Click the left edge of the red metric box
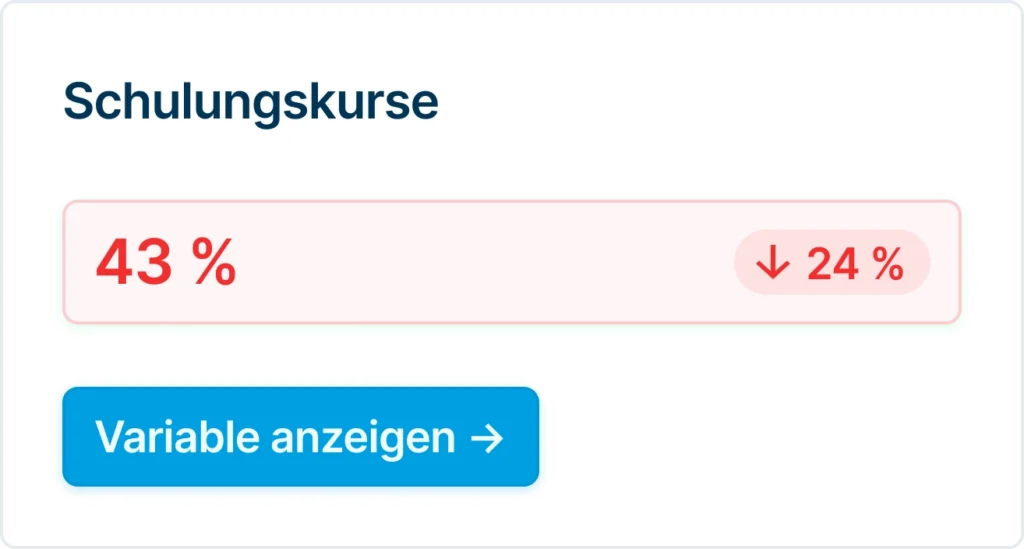Viewport: 1024px width, 549px height. pos(67,263)
